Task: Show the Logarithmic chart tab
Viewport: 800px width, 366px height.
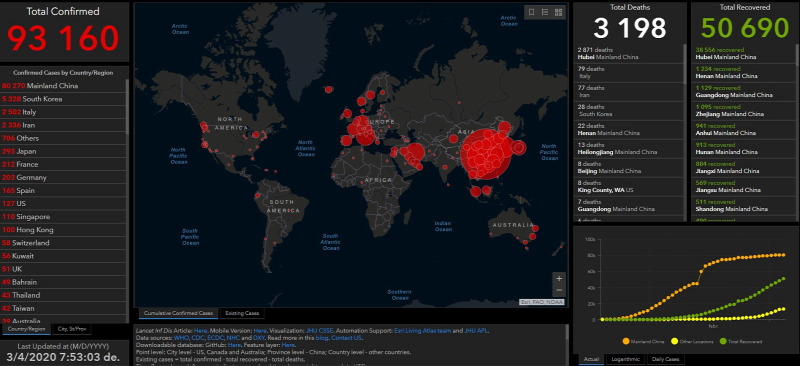Action: (626, 359)
